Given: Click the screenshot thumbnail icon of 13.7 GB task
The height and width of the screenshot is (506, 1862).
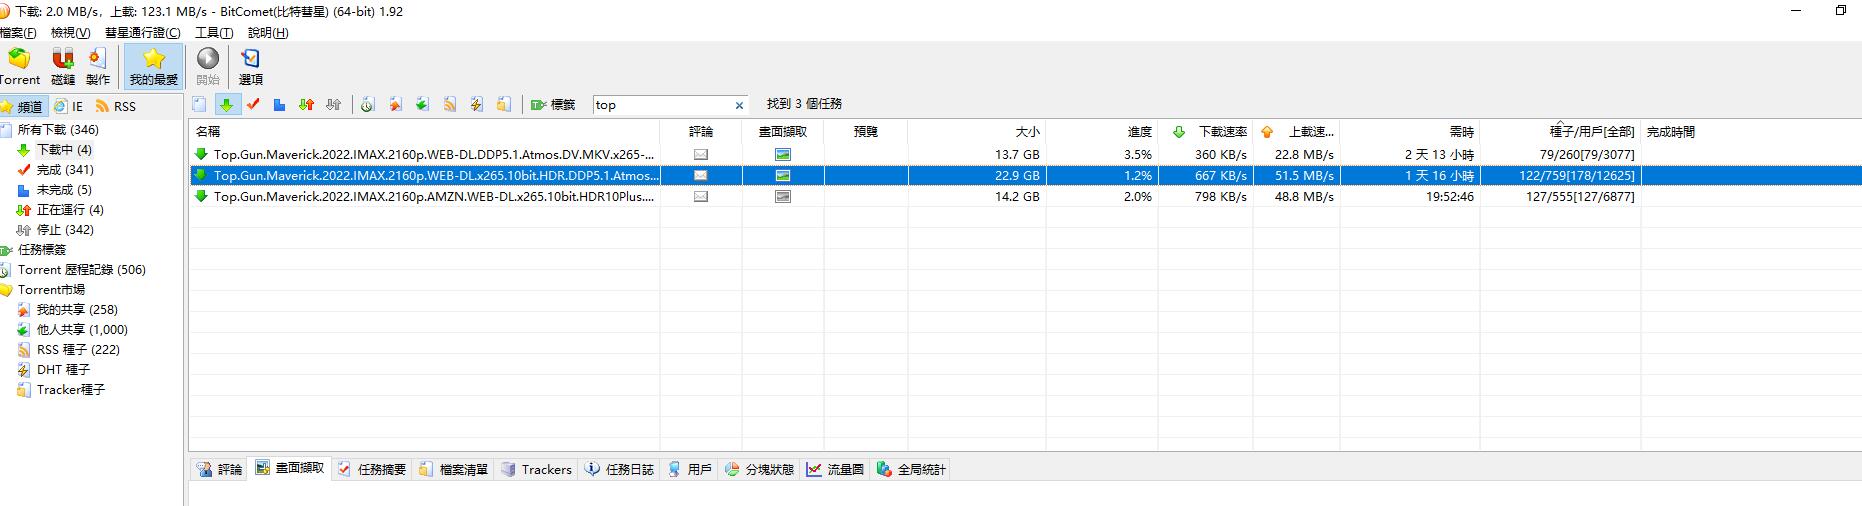Looking at the screenshot, I should (783, 155).
